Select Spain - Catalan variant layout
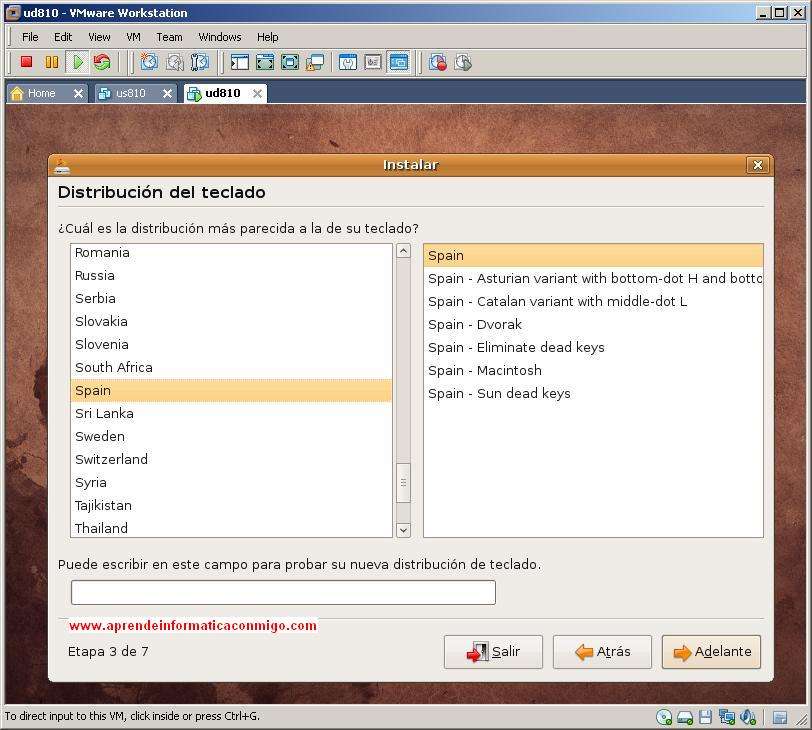This screenshot has height=730, width=812. [593, 302]
